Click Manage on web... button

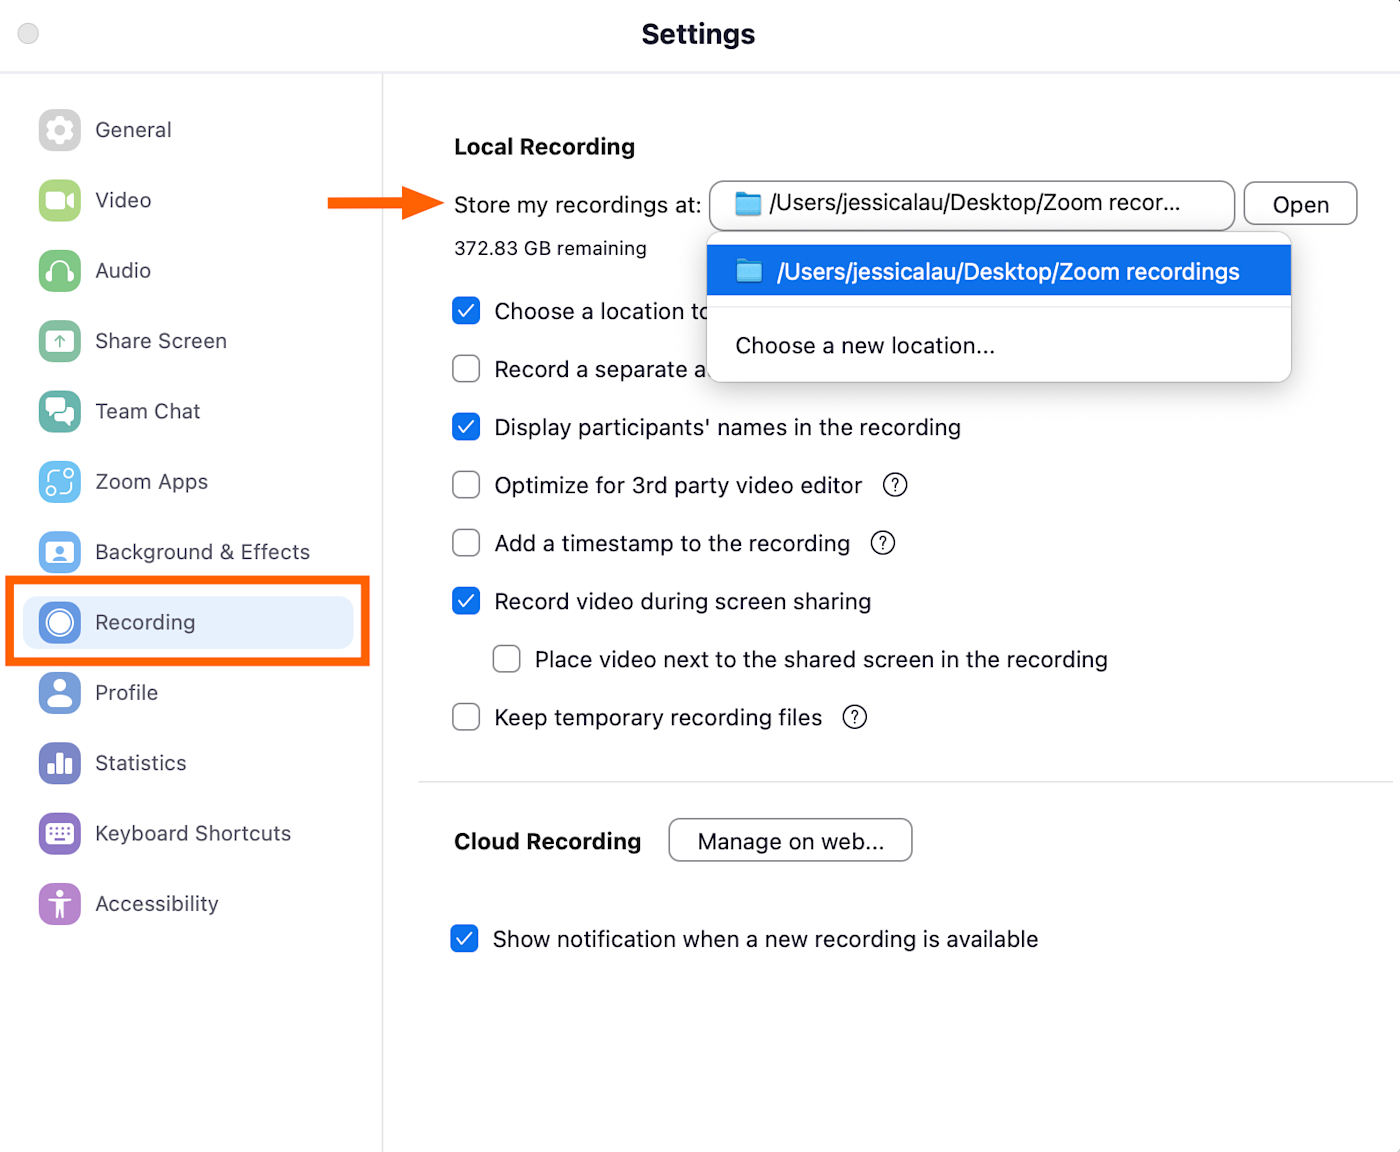tap(790, 840)
